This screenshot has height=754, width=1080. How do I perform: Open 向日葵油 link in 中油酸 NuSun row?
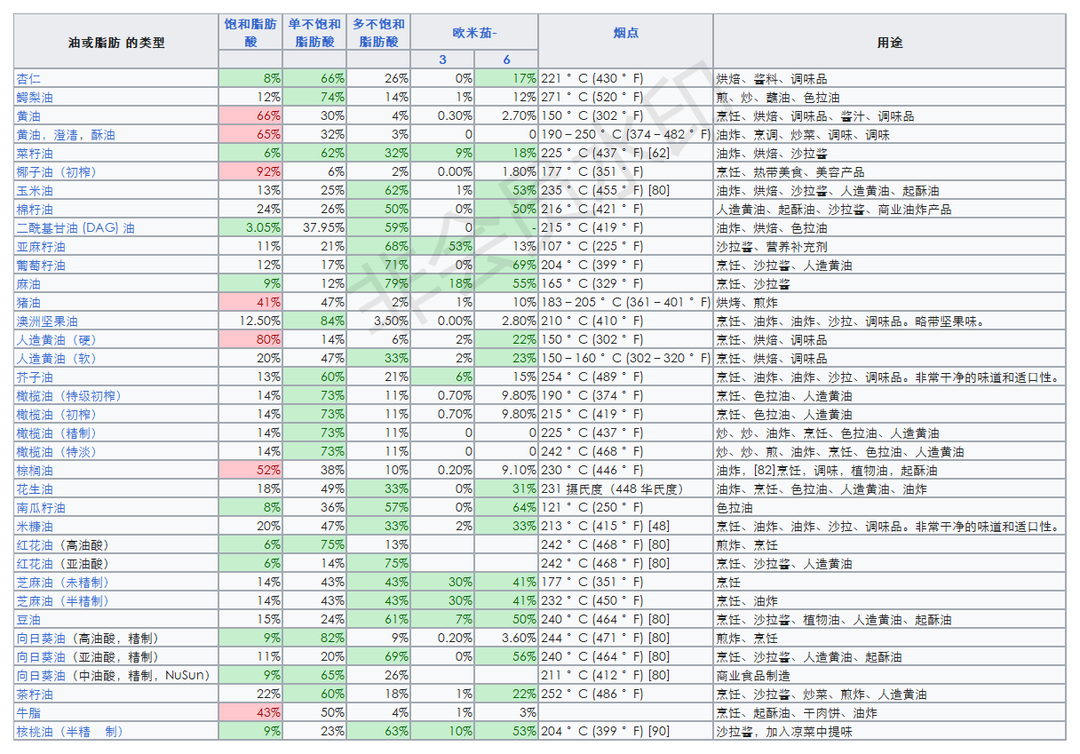coord(41,675)
